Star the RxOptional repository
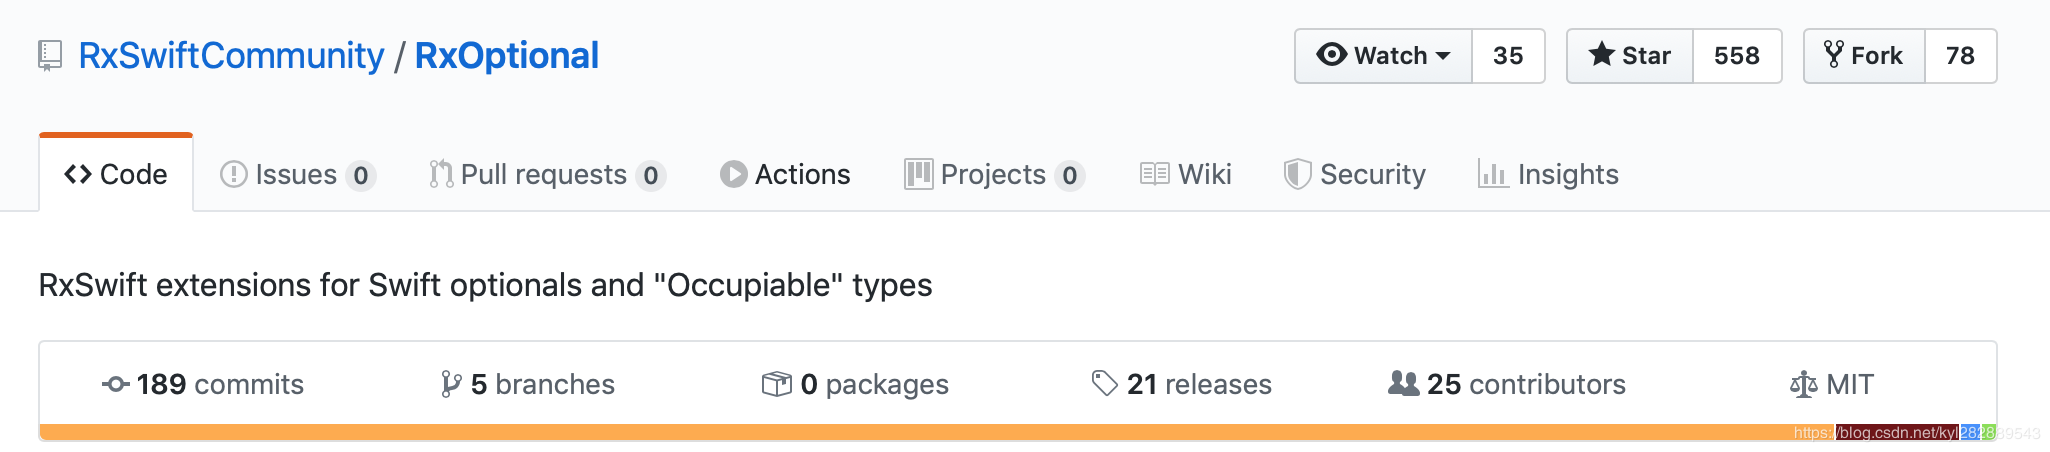 pyautogui.click(x=1630, y=56)
